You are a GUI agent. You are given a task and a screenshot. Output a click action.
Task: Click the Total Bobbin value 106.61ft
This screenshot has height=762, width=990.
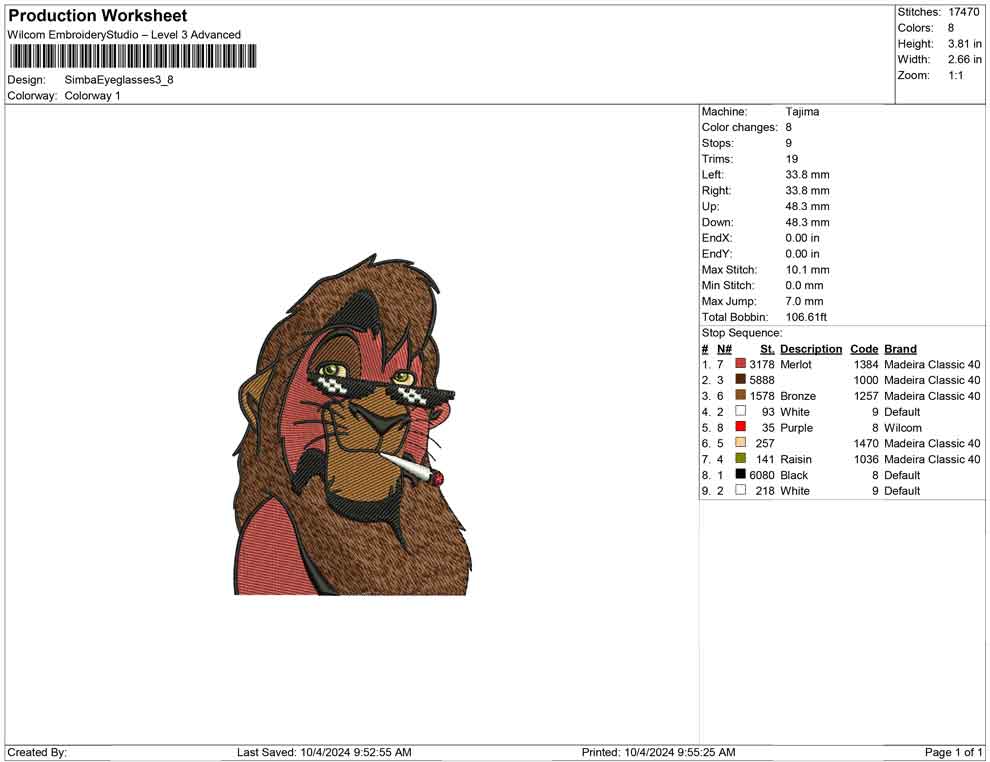pos(806,317)
